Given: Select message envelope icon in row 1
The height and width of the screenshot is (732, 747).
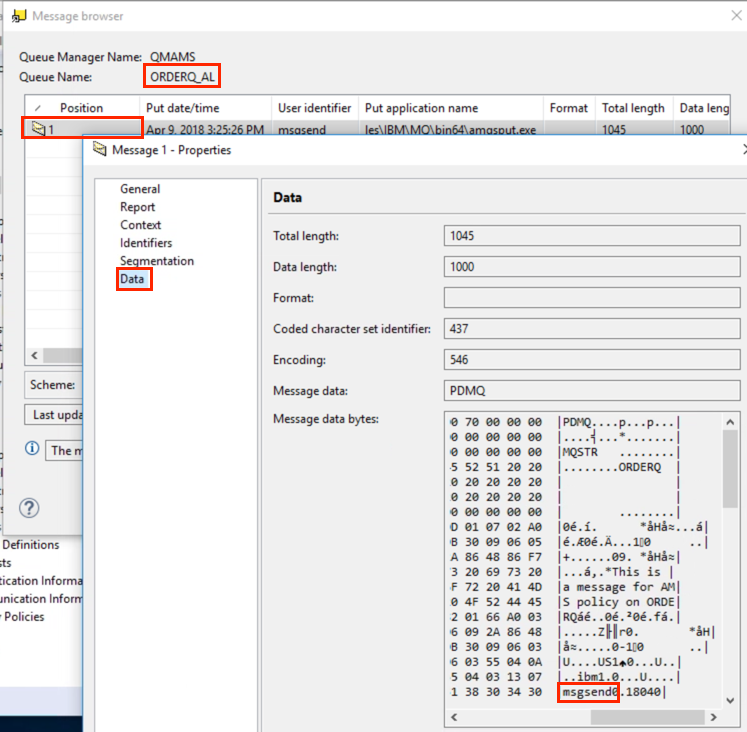Looking at the screenshot, I should click(39, 128).
